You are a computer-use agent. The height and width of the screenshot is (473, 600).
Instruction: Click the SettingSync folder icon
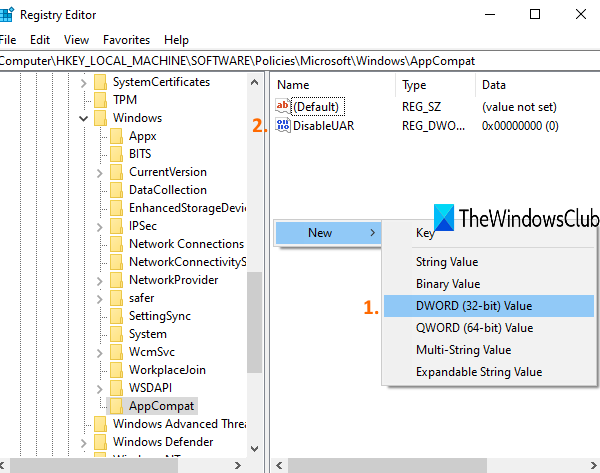click(x=117, y=316)
